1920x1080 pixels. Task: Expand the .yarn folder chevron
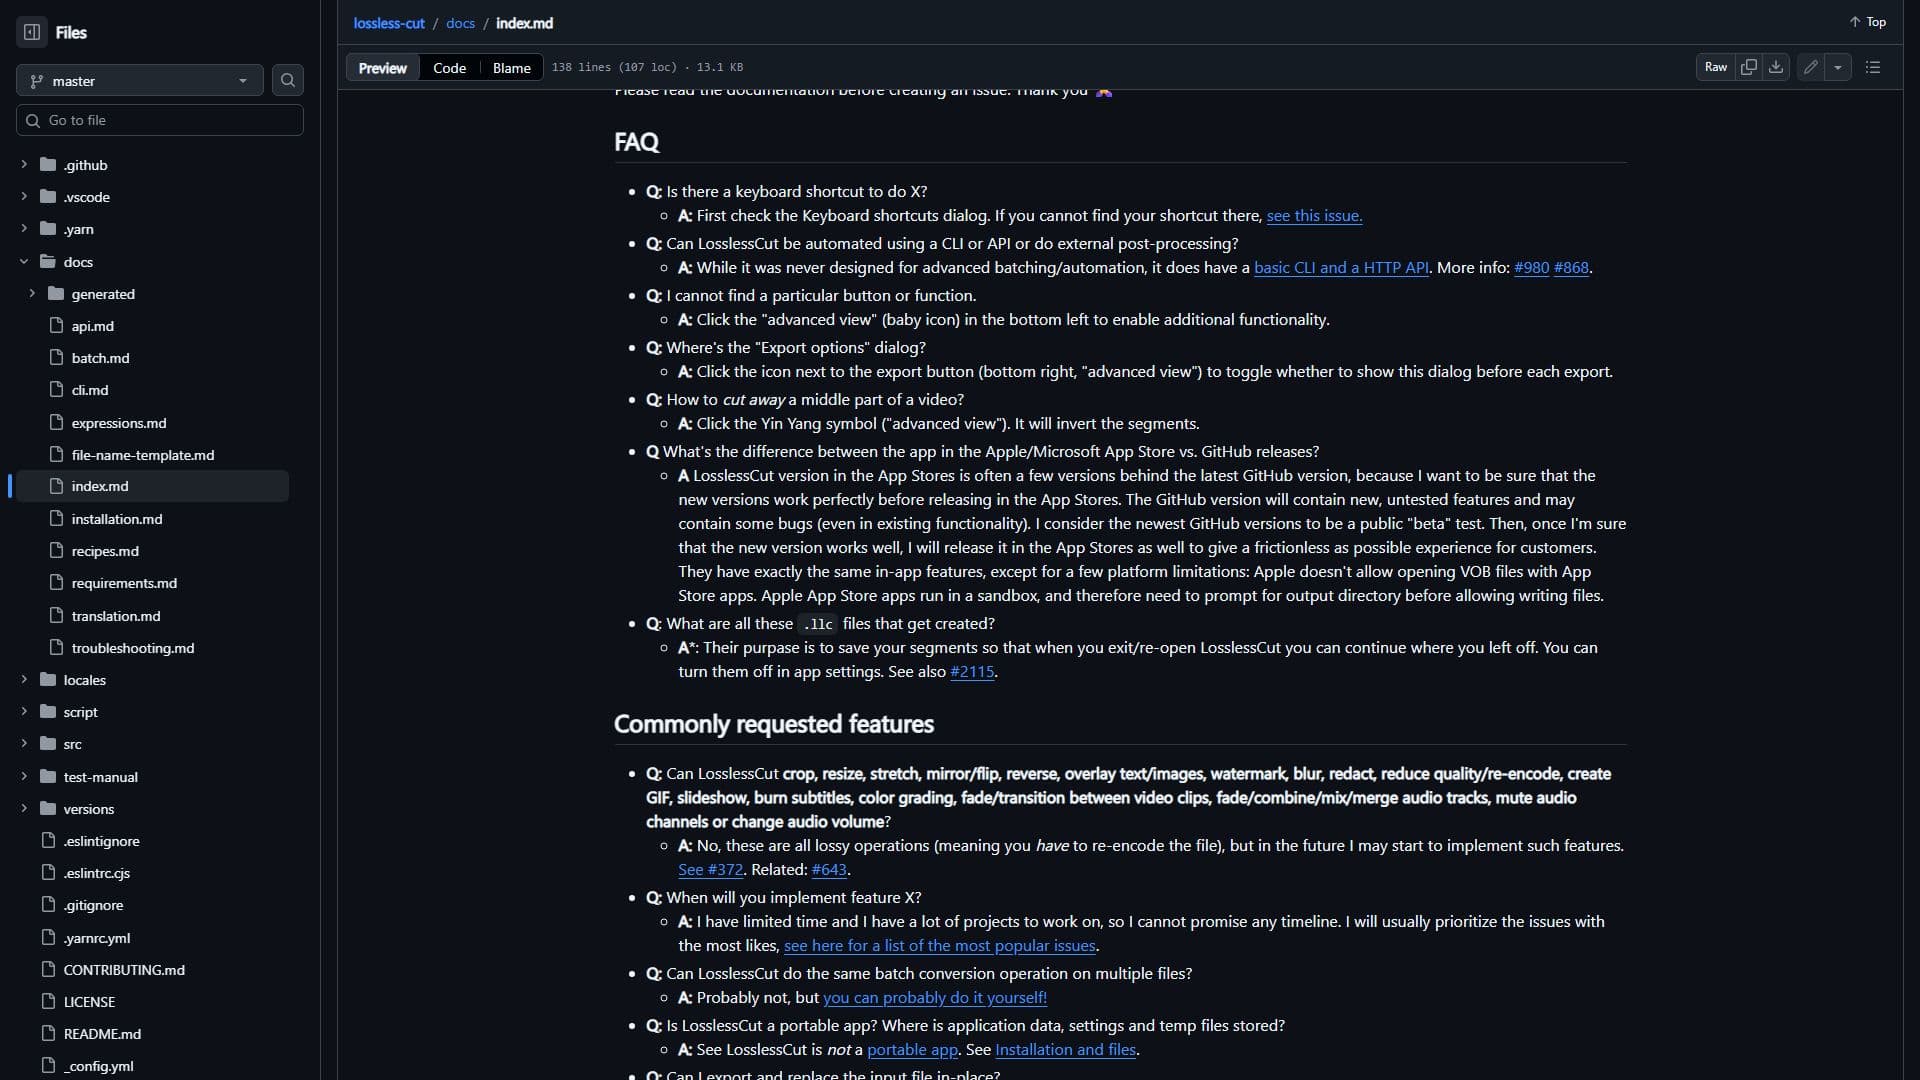pos(24,228)
